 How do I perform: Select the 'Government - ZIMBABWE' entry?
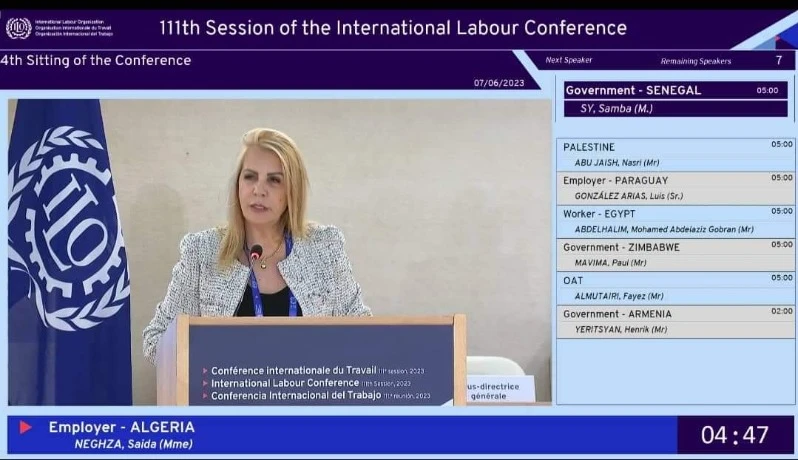click(675, 255)
